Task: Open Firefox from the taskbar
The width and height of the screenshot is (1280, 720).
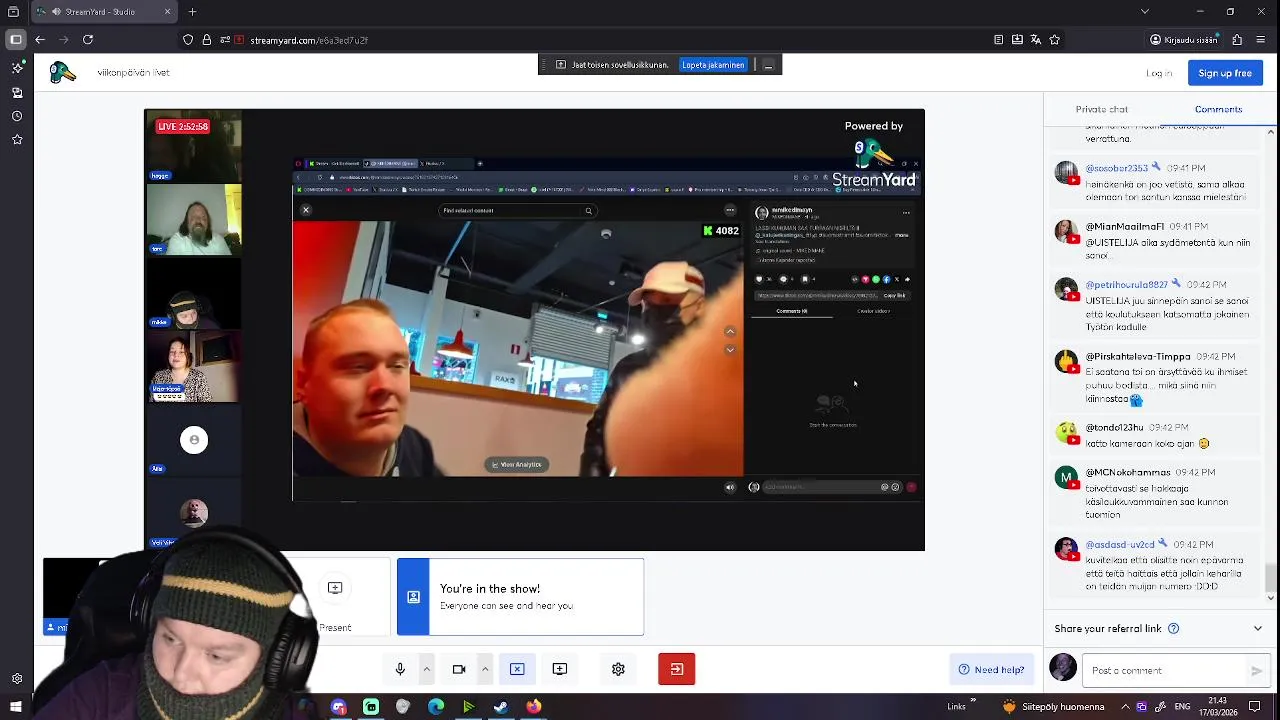Action: point(534,707)
